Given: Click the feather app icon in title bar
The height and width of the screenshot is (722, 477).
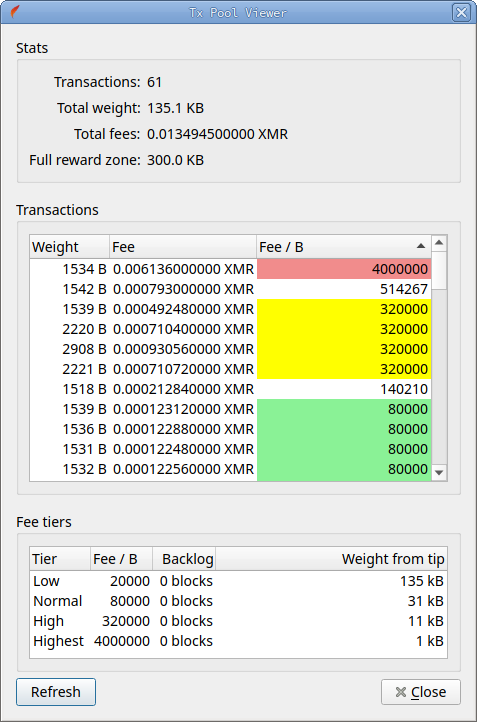Looking at the screenshot, I should [x=14, y=12].
